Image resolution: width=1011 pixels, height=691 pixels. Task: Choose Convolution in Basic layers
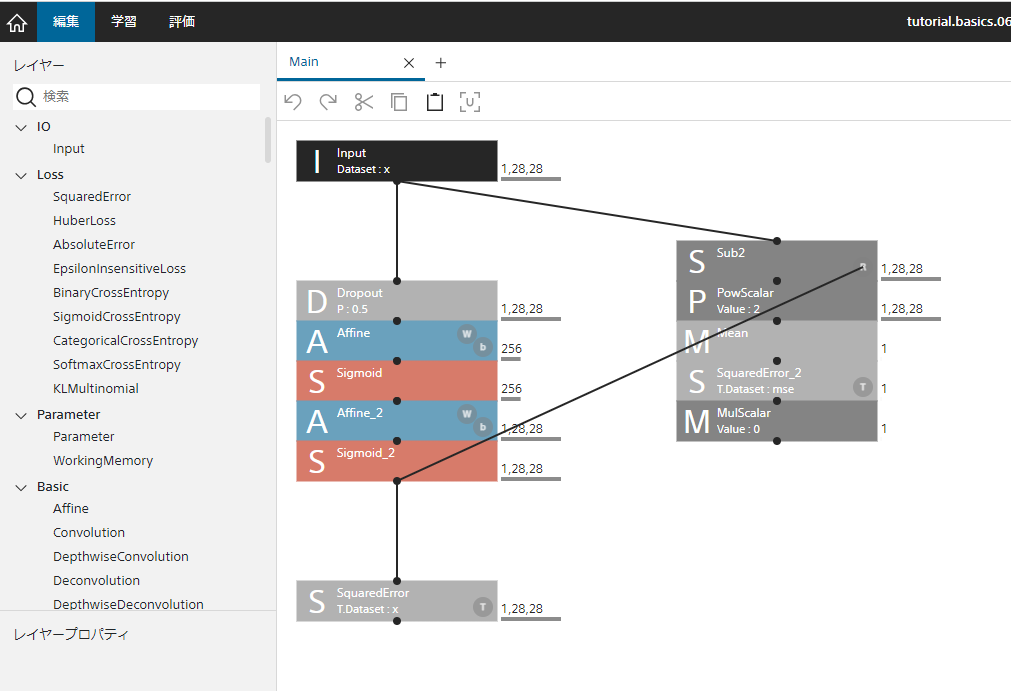89,533
